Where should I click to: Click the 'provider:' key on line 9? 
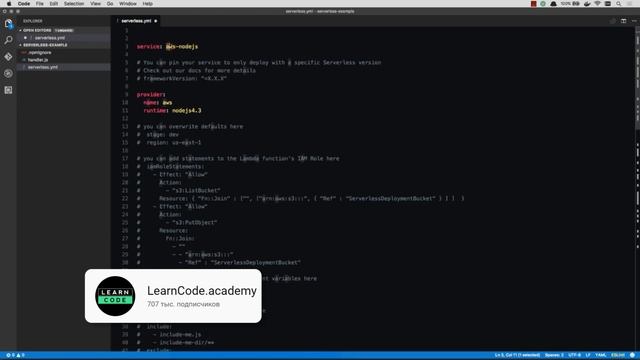coord(151,94)
